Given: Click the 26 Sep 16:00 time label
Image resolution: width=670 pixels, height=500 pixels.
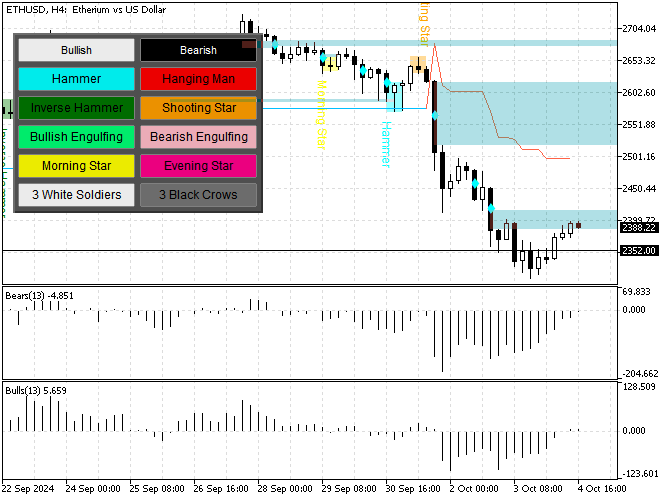Looking at the screenshot, I should click(221, 488).
